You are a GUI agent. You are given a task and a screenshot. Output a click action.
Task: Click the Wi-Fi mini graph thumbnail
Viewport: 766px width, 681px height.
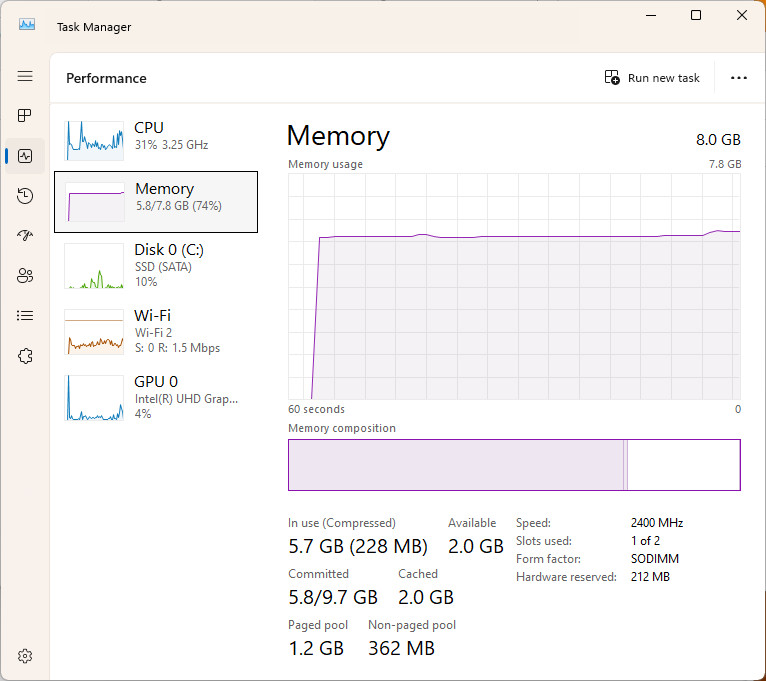pyautogui.click(x=94, y=332)
